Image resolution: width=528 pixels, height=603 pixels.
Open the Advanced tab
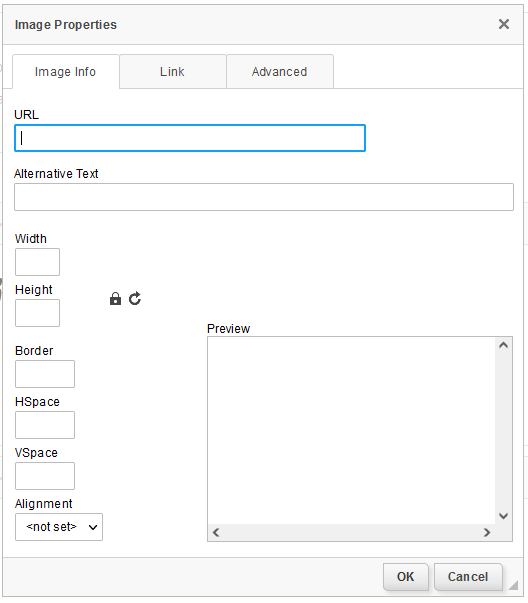pyautogui.click(x=280, y=72)
